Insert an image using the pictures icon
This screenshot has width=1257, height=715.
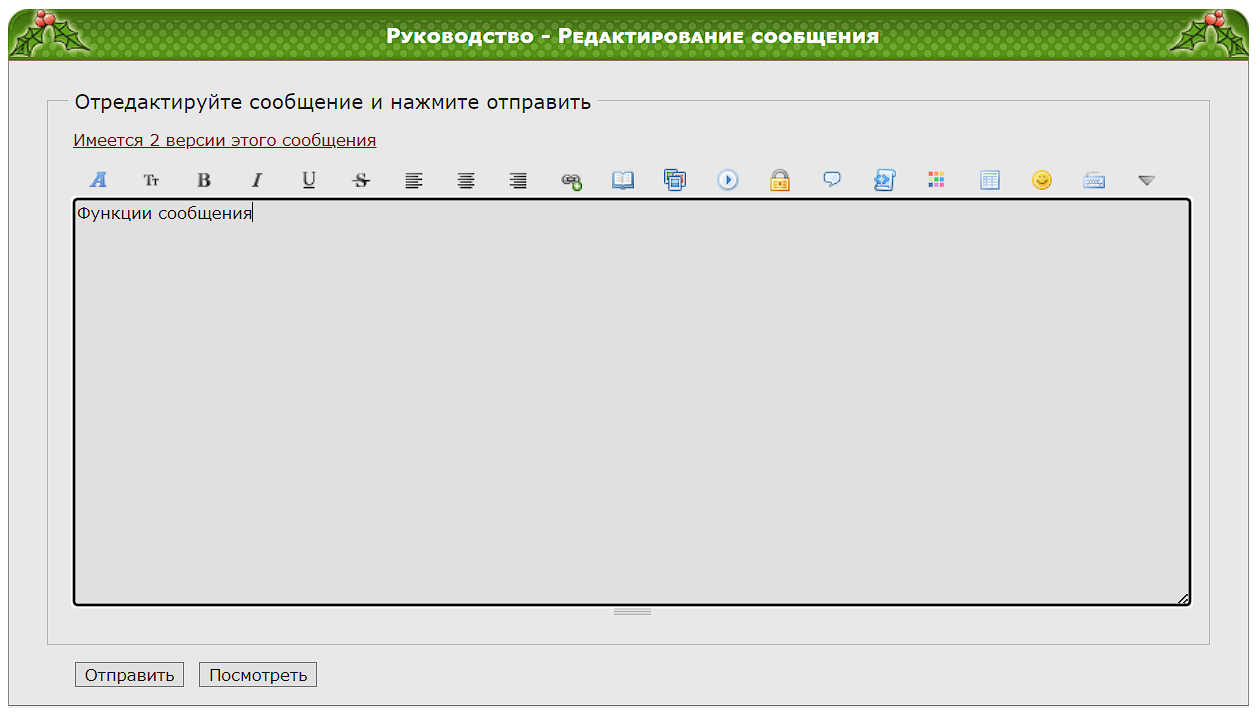tap(675, 180)
